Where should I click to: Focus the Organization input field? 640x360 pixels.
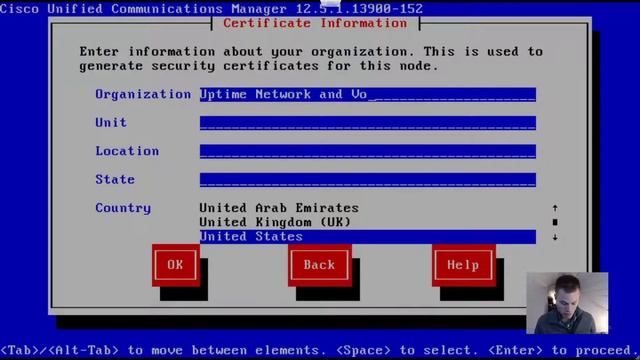[368, 94]
